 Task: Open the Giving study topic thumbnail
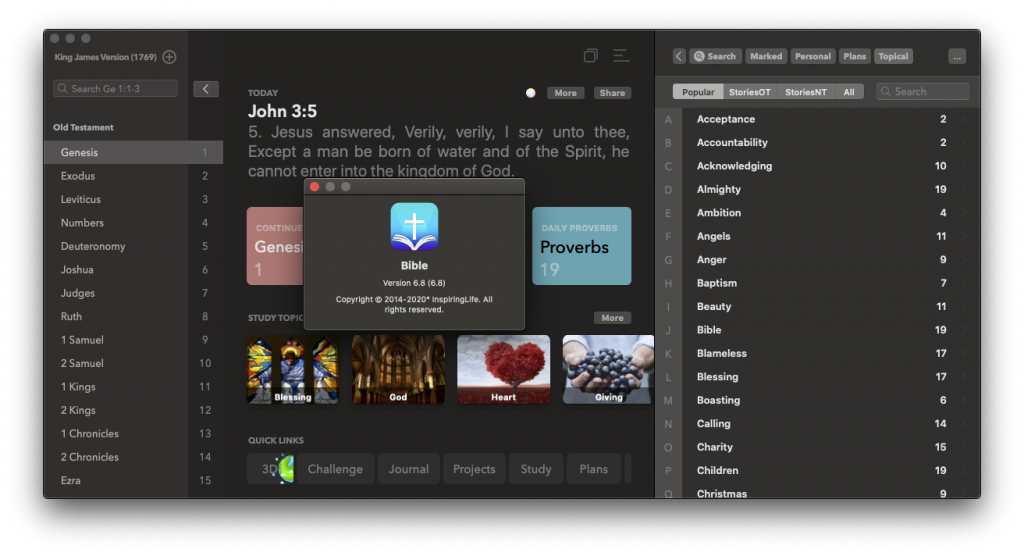(x=608, y=370)
